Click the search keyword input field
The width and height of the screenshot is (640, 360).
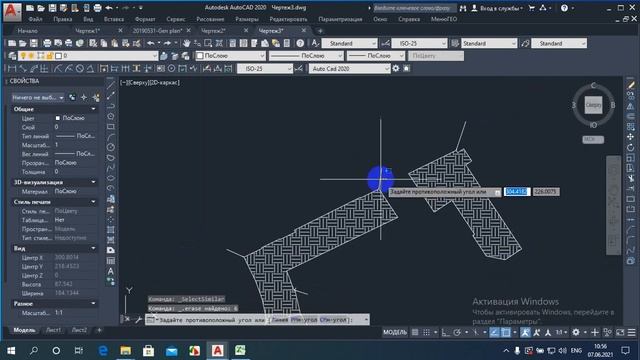click(x=414, y=8)
